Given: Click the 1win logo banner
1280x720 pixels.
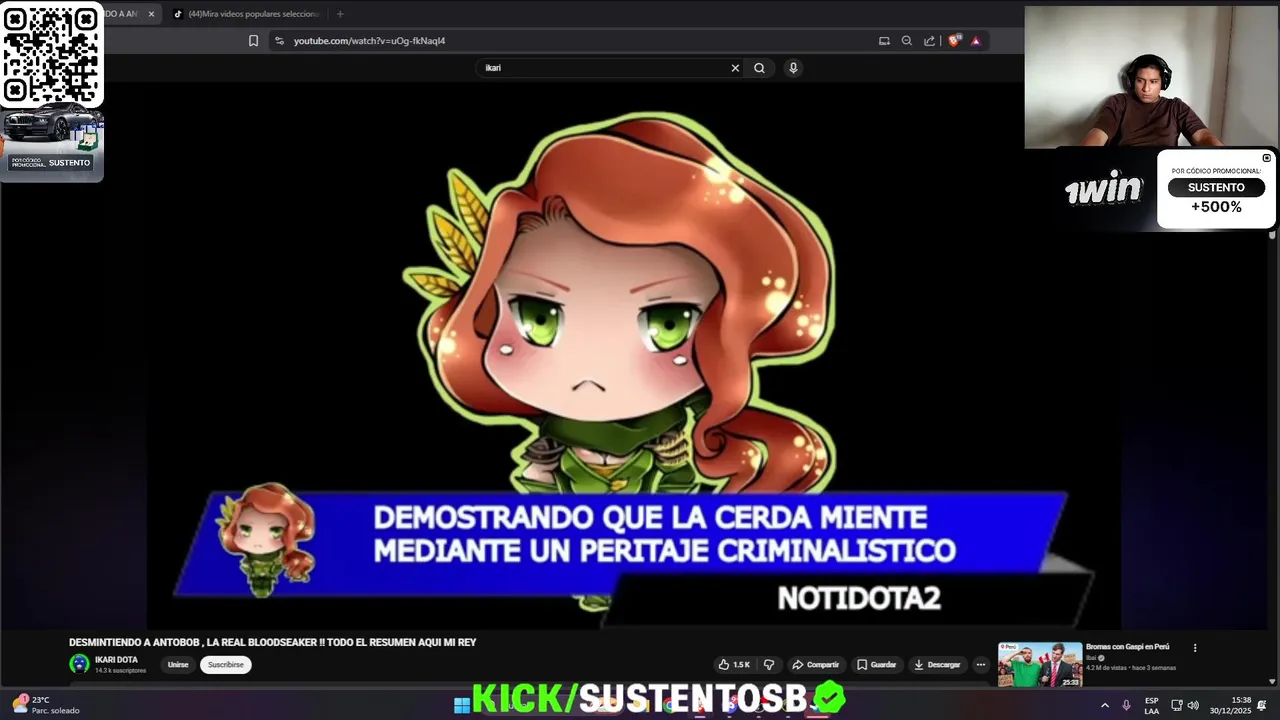Looking at the screenshot, I should pos(1103,190).
